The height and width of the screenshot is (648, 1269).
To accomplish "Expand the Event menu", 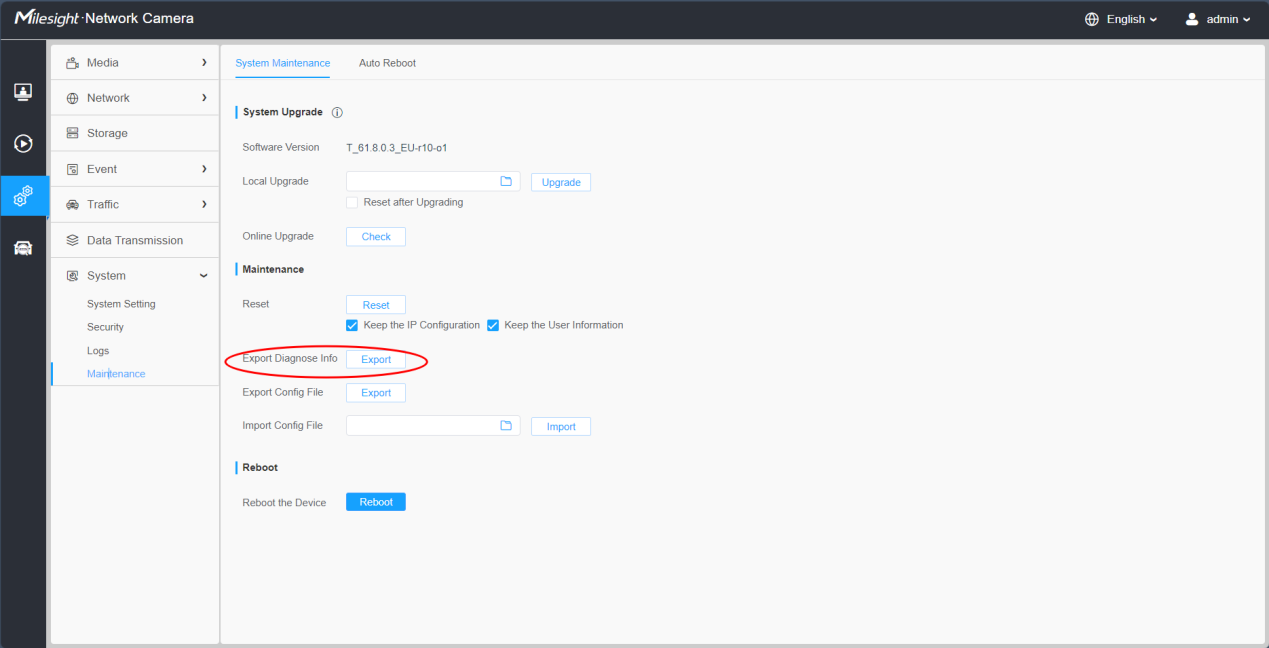I will tap(135, 169).
